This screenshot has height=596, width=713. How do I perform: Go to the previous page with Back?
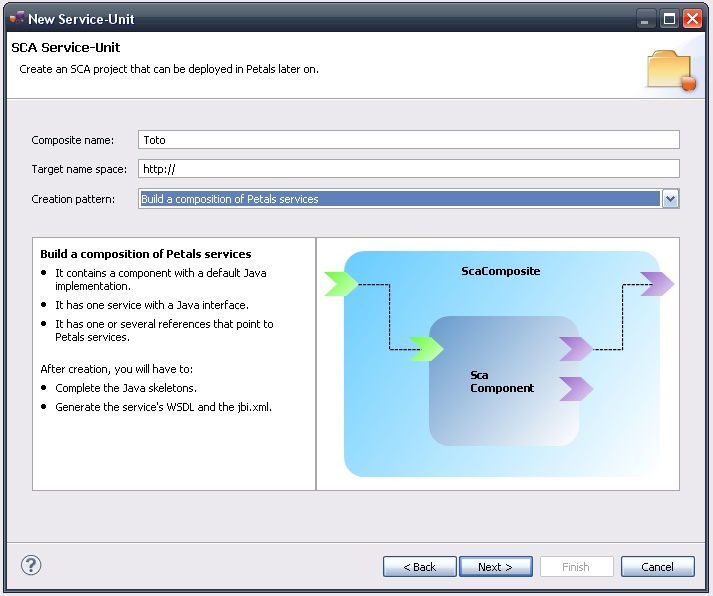[419, 567]
